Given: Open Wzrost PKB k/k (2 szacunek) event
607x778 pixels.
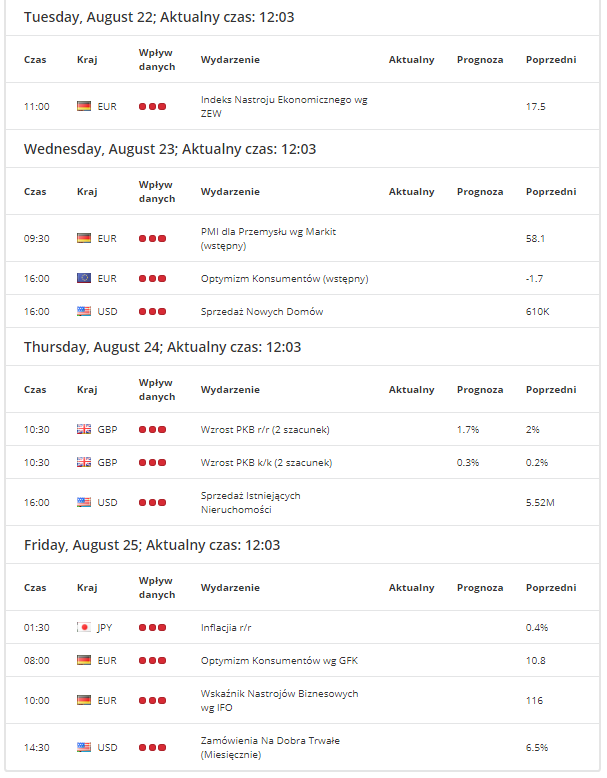Looking at the screenshot, I should coord(267,462).
